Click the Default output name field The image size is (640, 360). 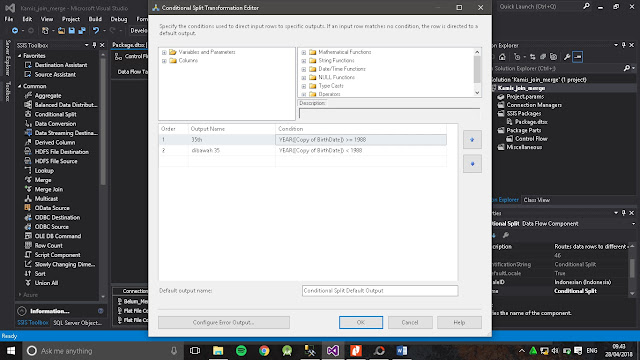[380, 291]
